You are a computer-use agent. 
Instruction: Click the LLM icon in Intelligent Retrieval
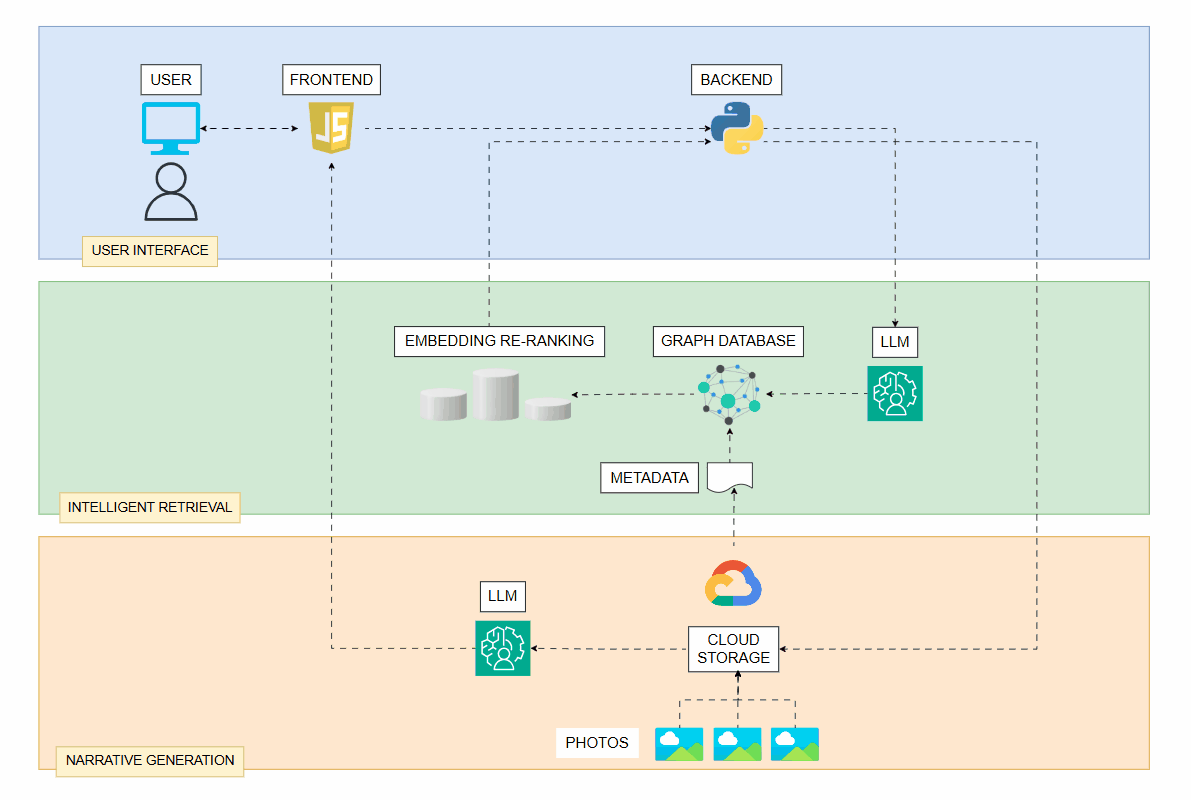pyautogui.click(x=895, y=394)
